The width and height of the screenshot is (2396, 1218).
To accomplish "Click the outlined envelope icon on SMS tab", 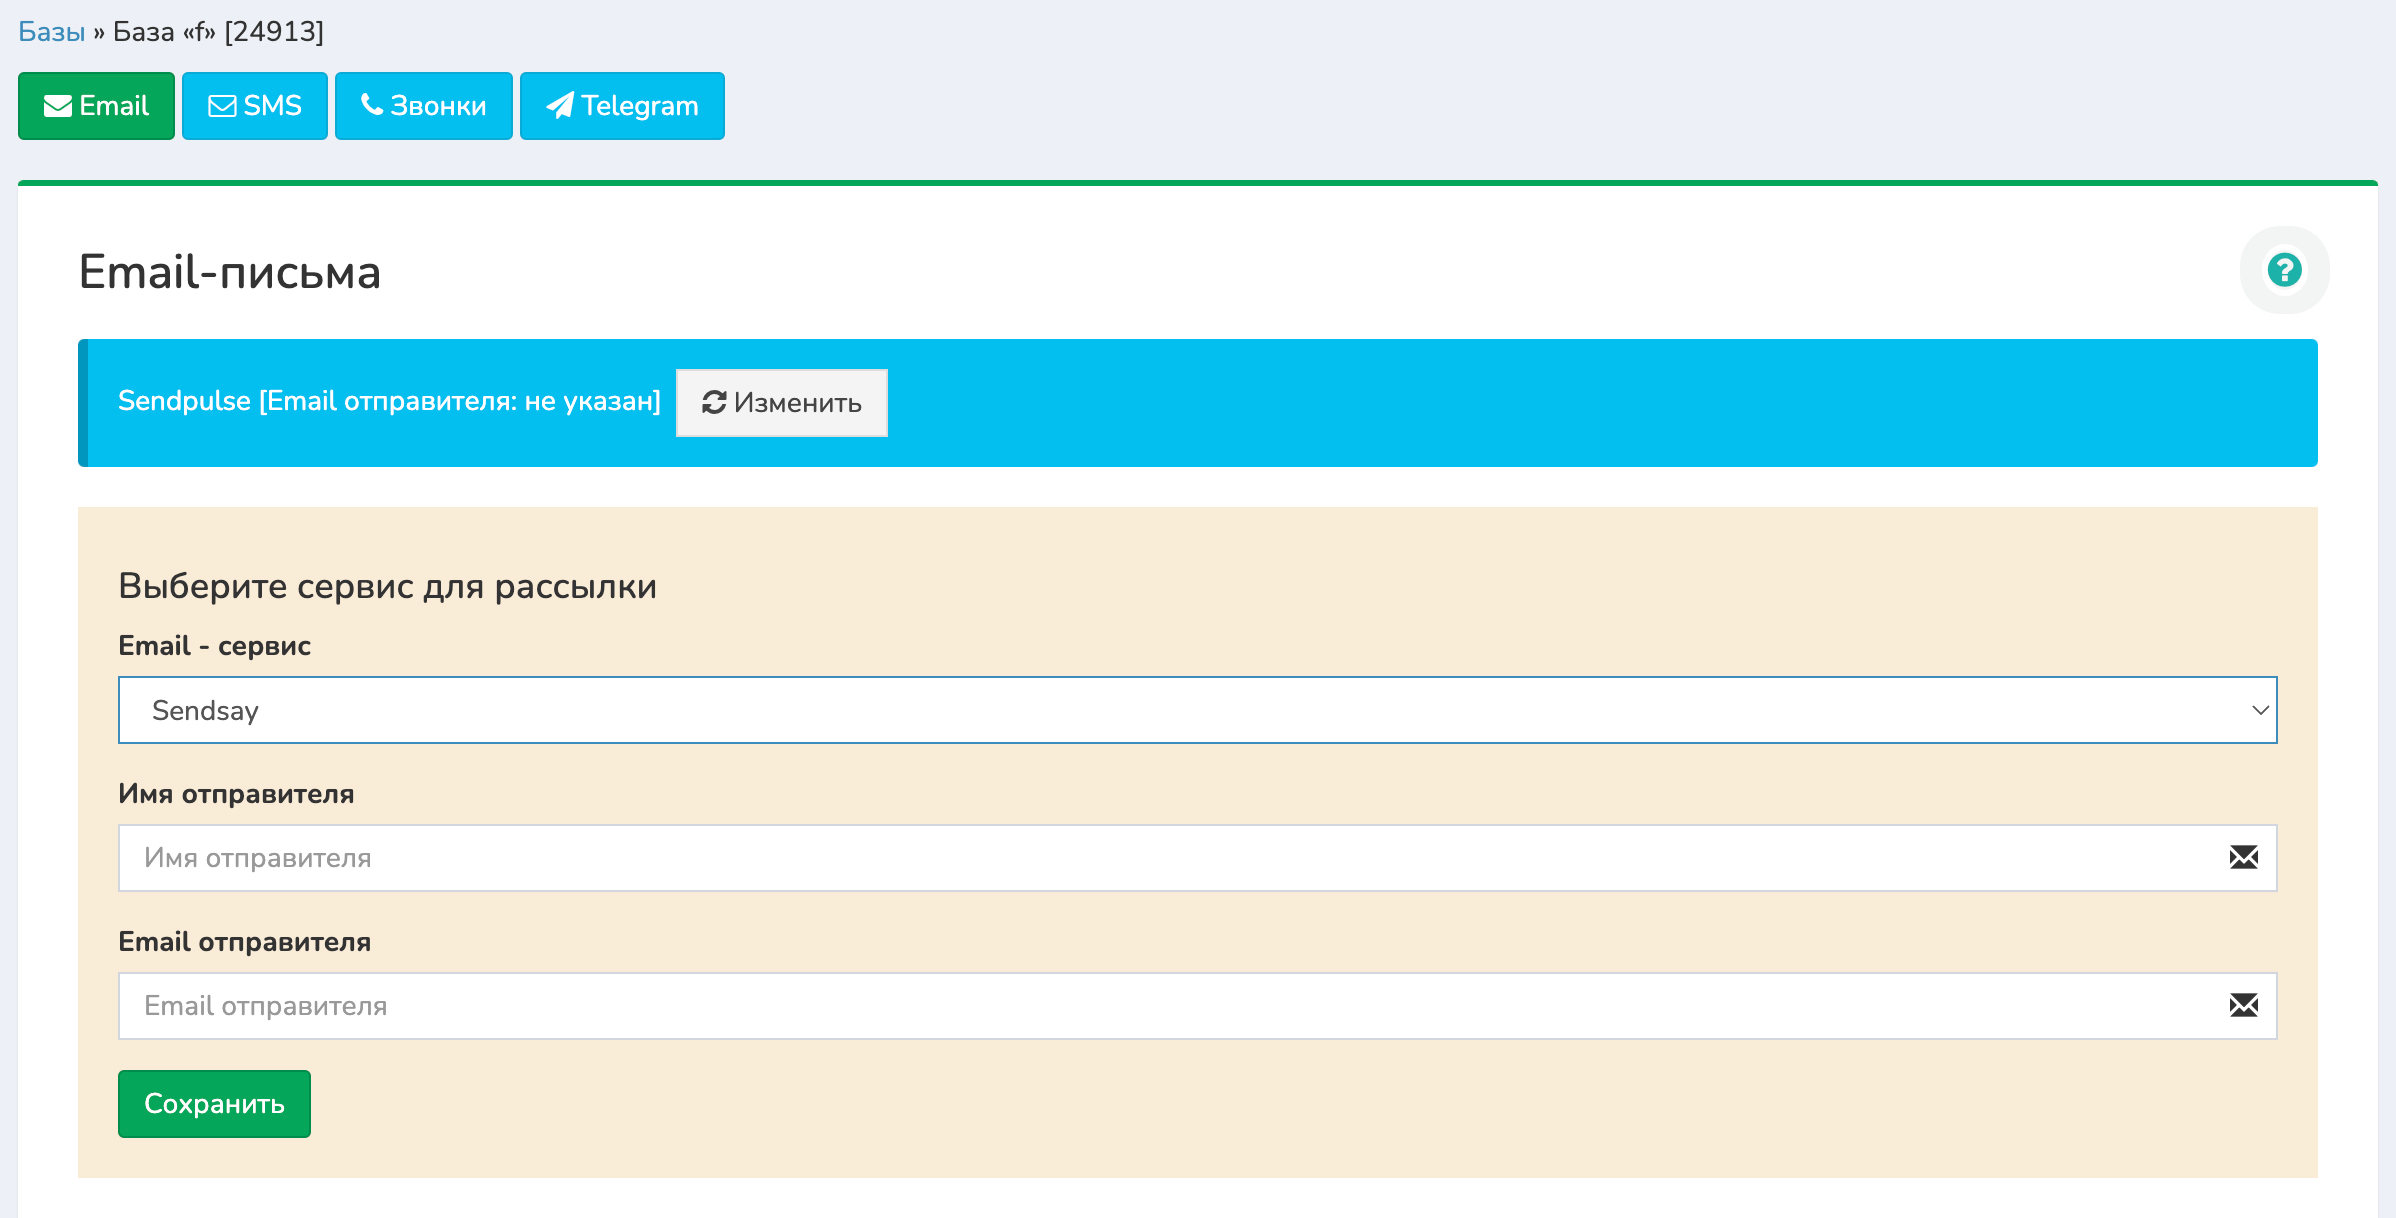I will point(222,106).
